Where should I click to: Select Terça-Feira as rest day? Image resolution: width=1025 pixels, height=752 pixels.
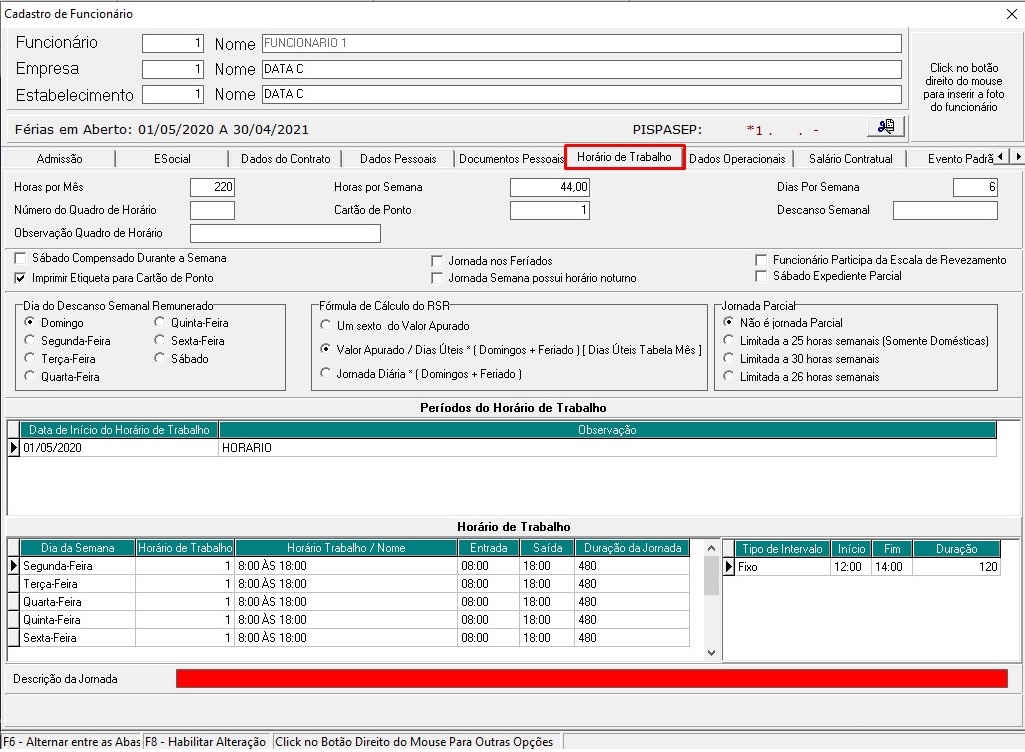click(x=29, y=358)
